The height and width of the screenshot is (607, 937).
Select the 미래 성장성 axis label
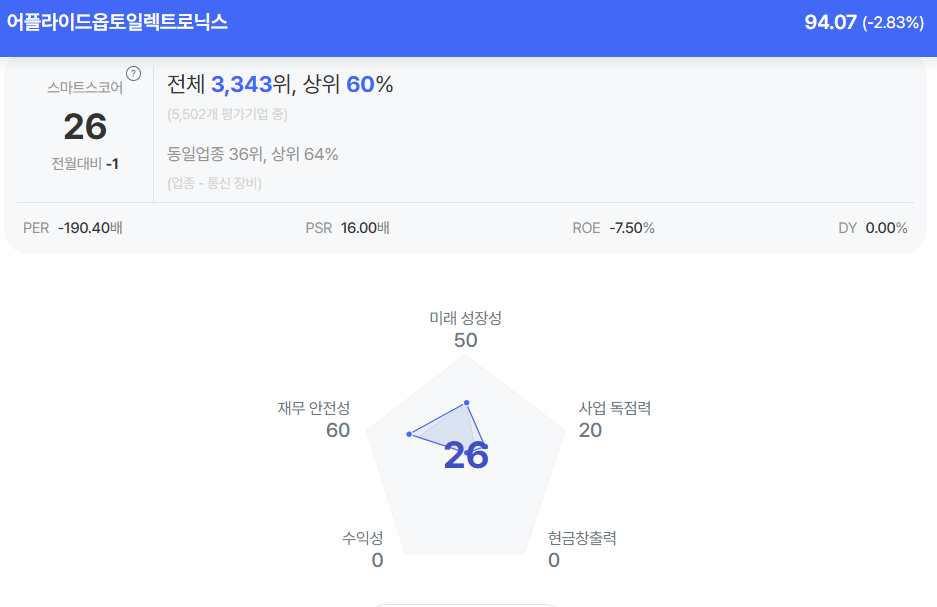click(465, 318)
